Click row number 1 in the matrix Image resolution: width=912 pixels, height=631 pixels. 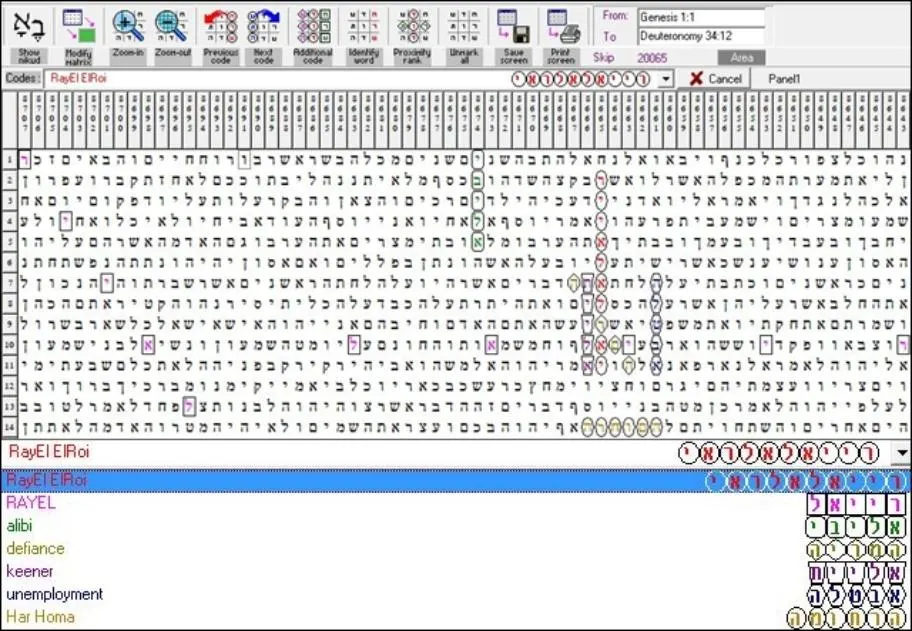point(9,158)
